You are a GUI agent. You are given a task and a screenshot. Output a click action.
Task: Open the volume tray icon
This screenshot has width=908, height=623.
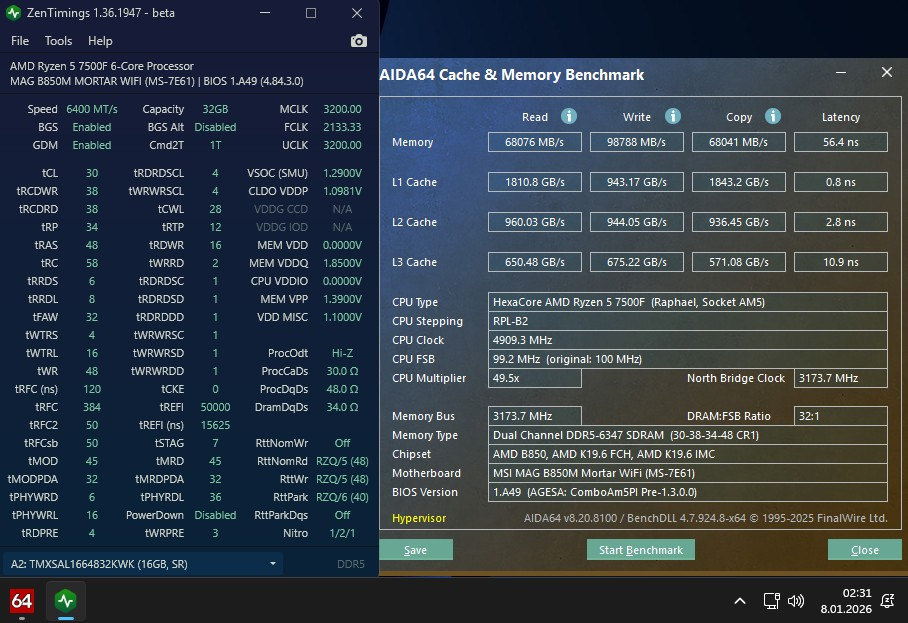pyautogui.click(x=796, y=601)
